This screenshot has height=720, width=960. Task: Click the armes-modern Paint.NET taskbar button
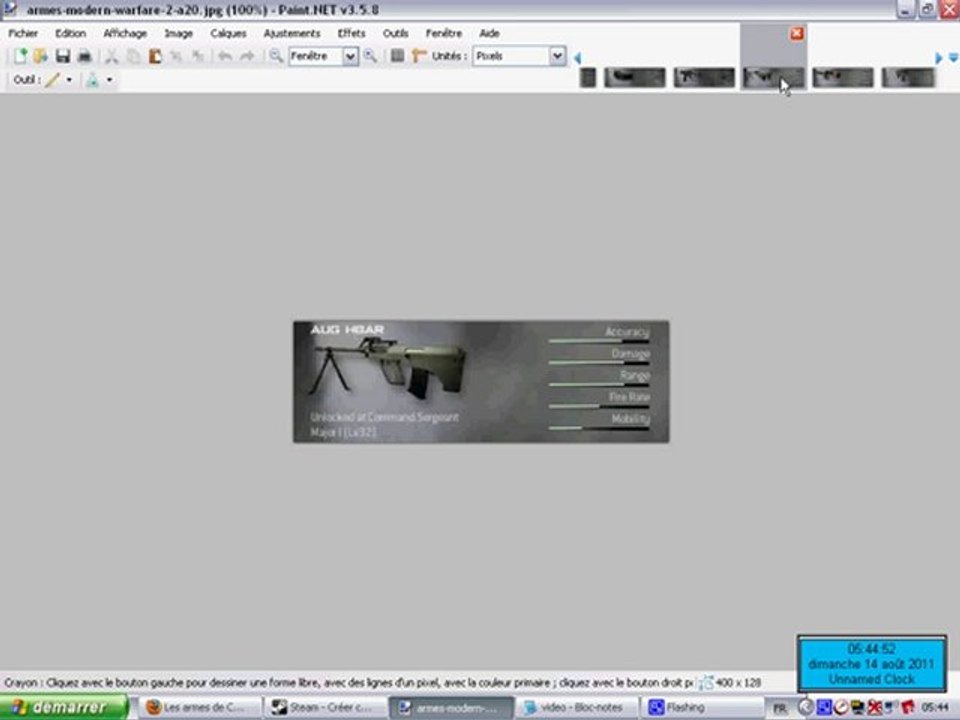pos(451,707)
